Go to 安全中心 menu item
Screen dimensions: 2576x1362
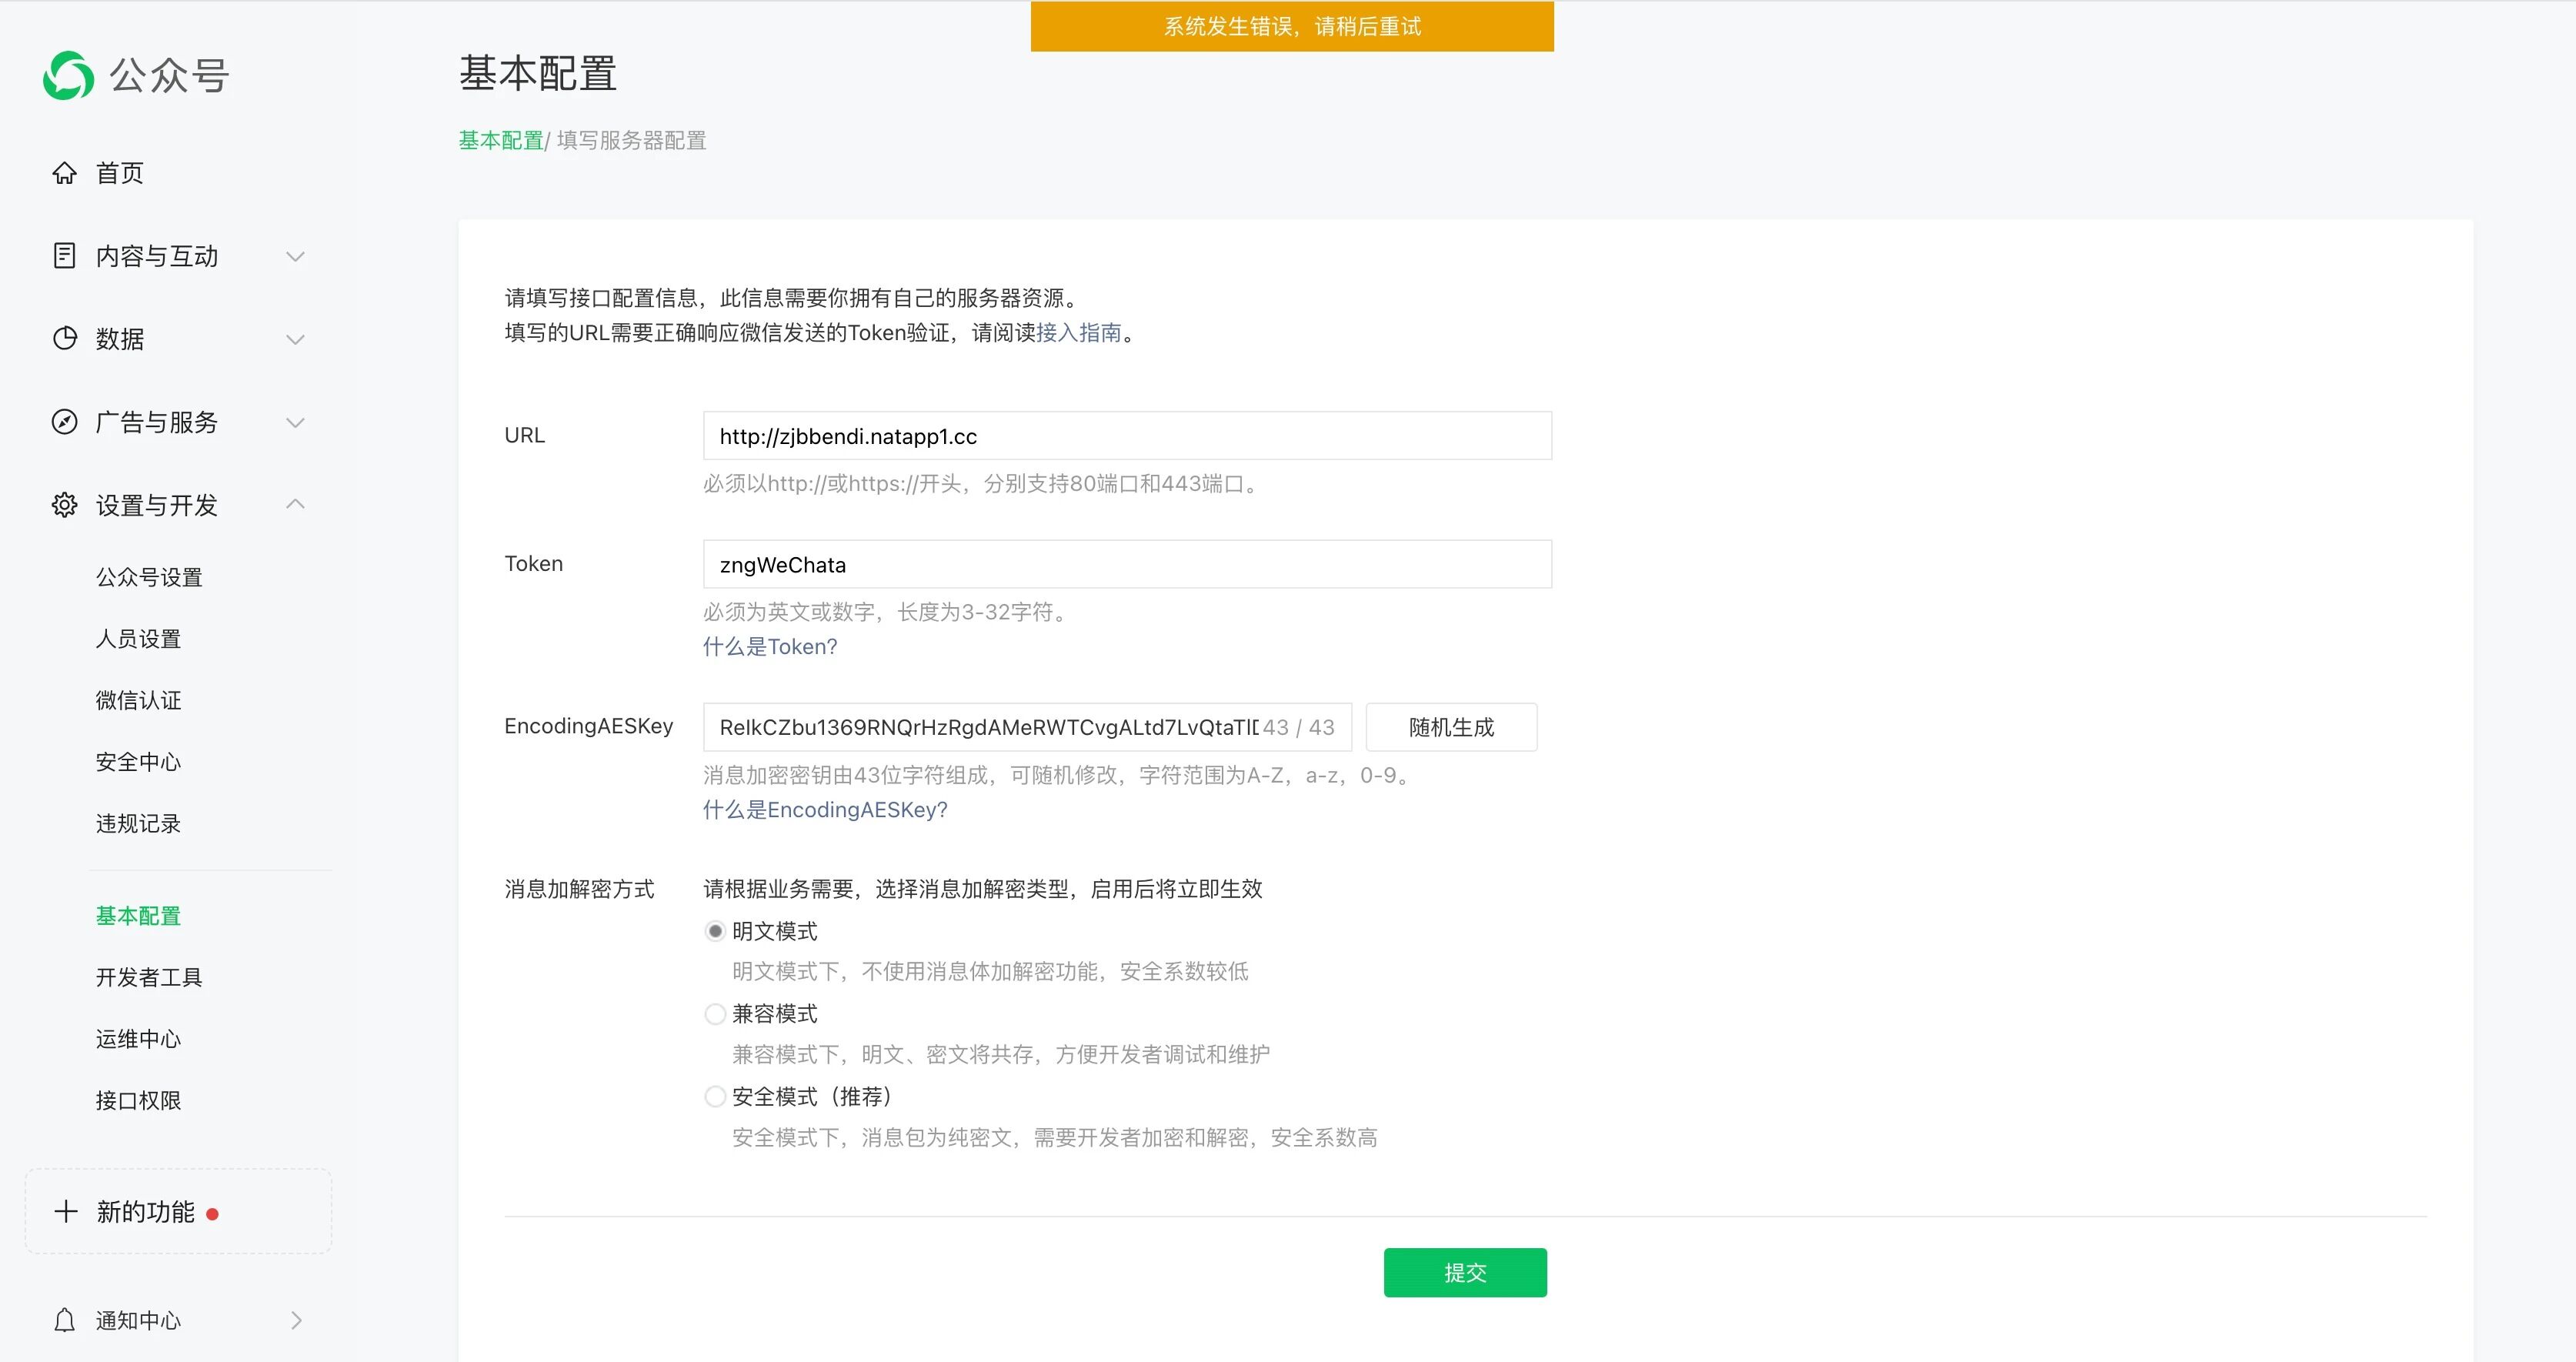[138, 762]
